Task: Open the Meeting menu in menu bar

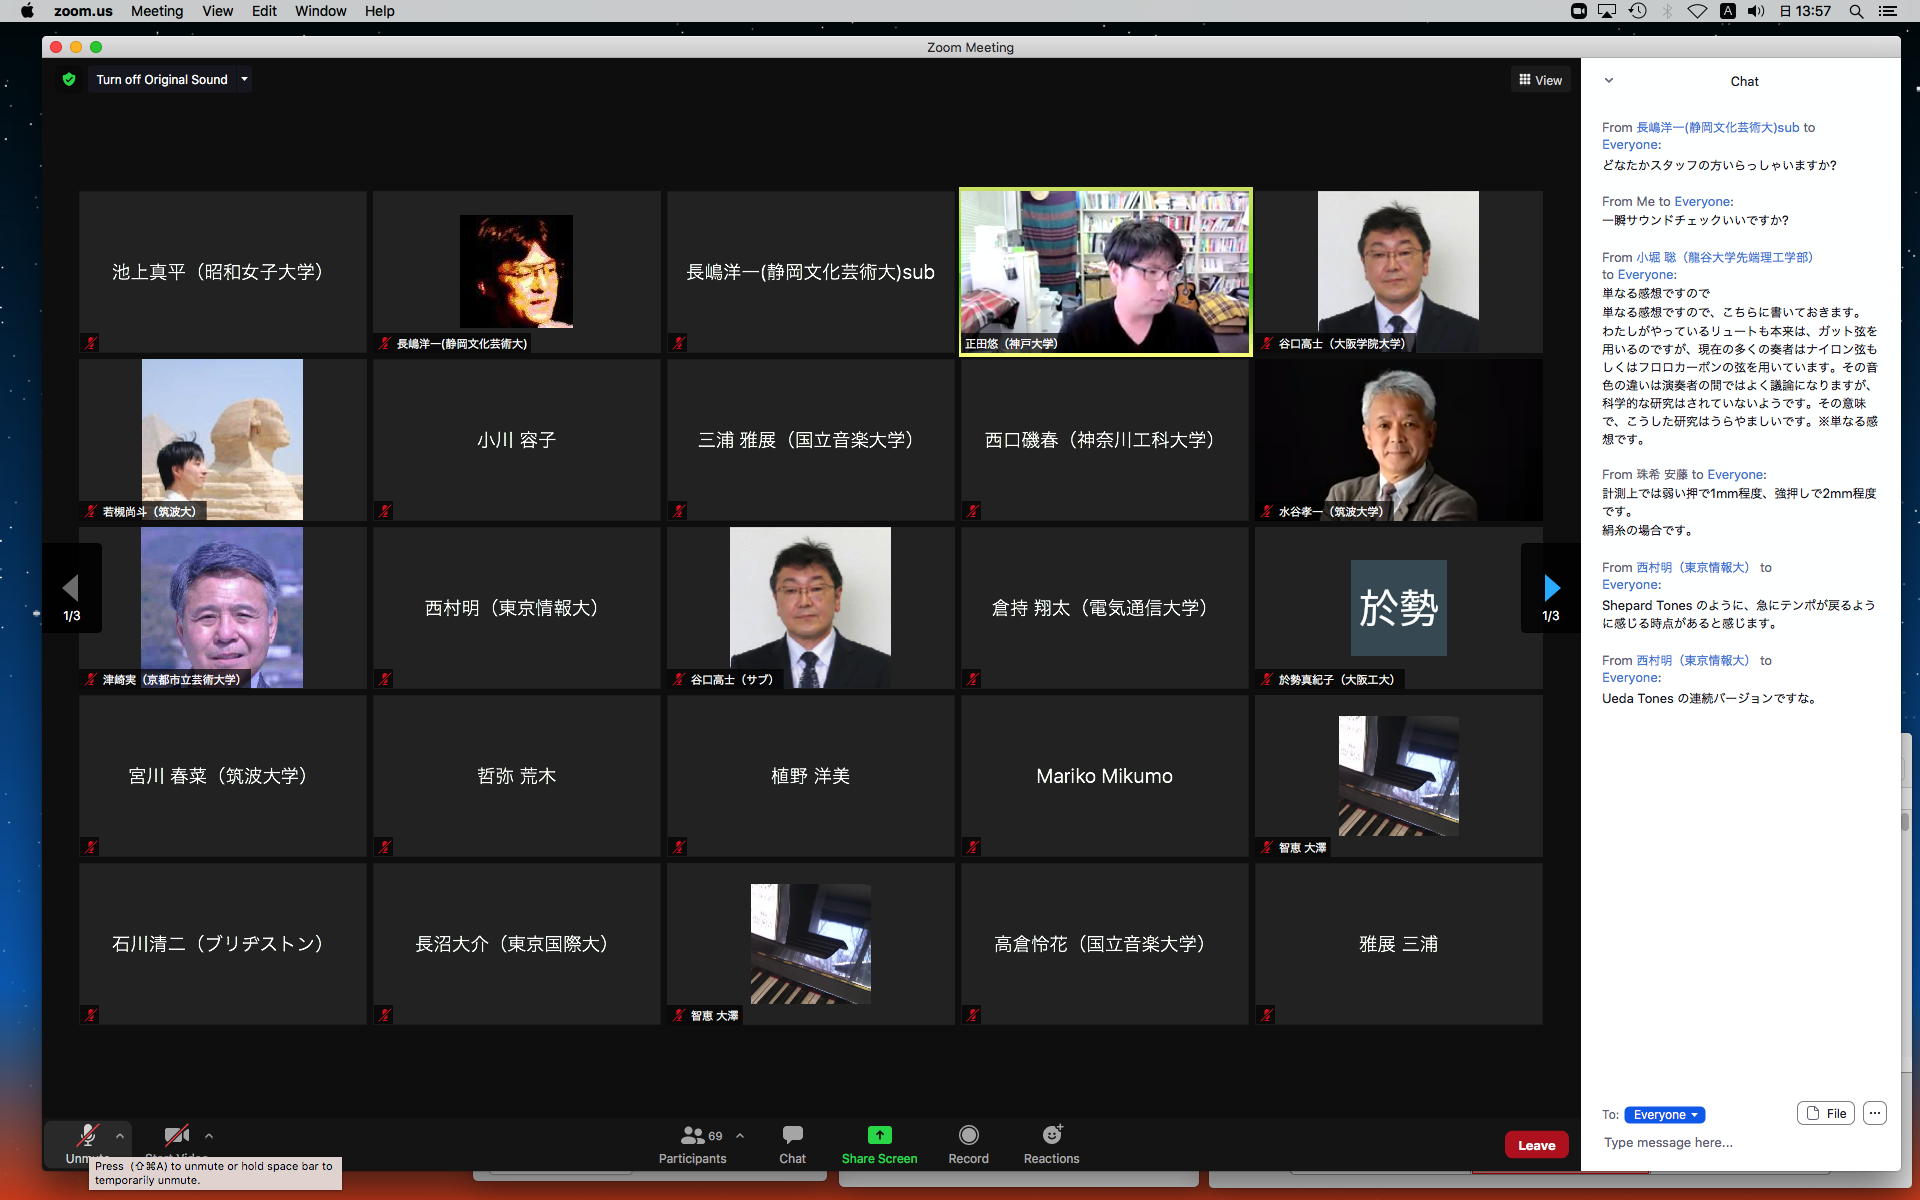Action: click(157, 11)
